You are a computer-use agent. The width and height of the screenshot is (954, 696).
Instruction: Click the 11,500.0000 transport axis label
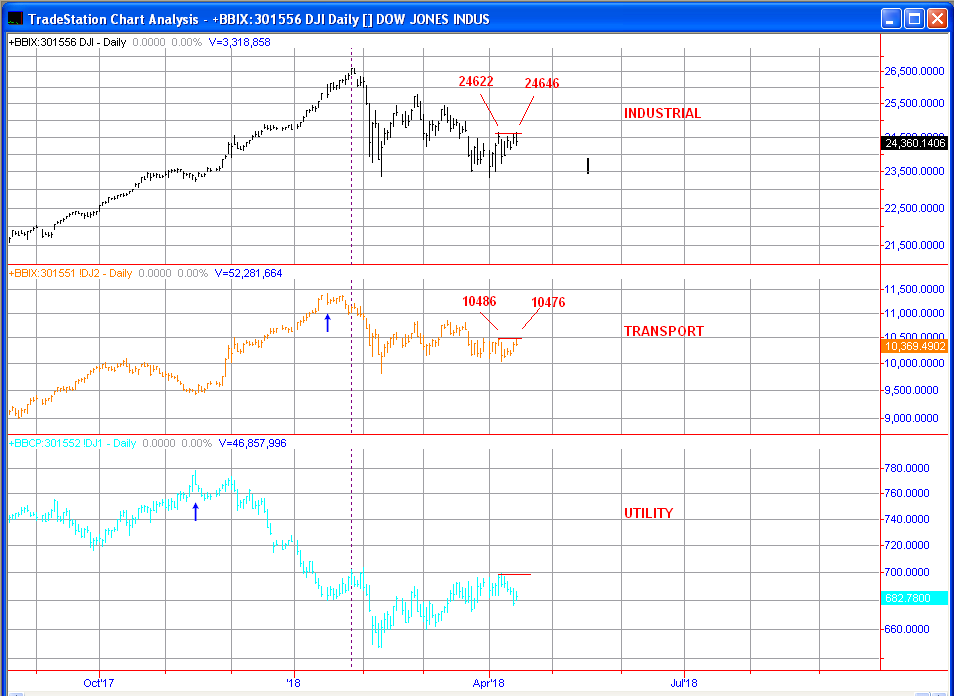tap(914, 289)
